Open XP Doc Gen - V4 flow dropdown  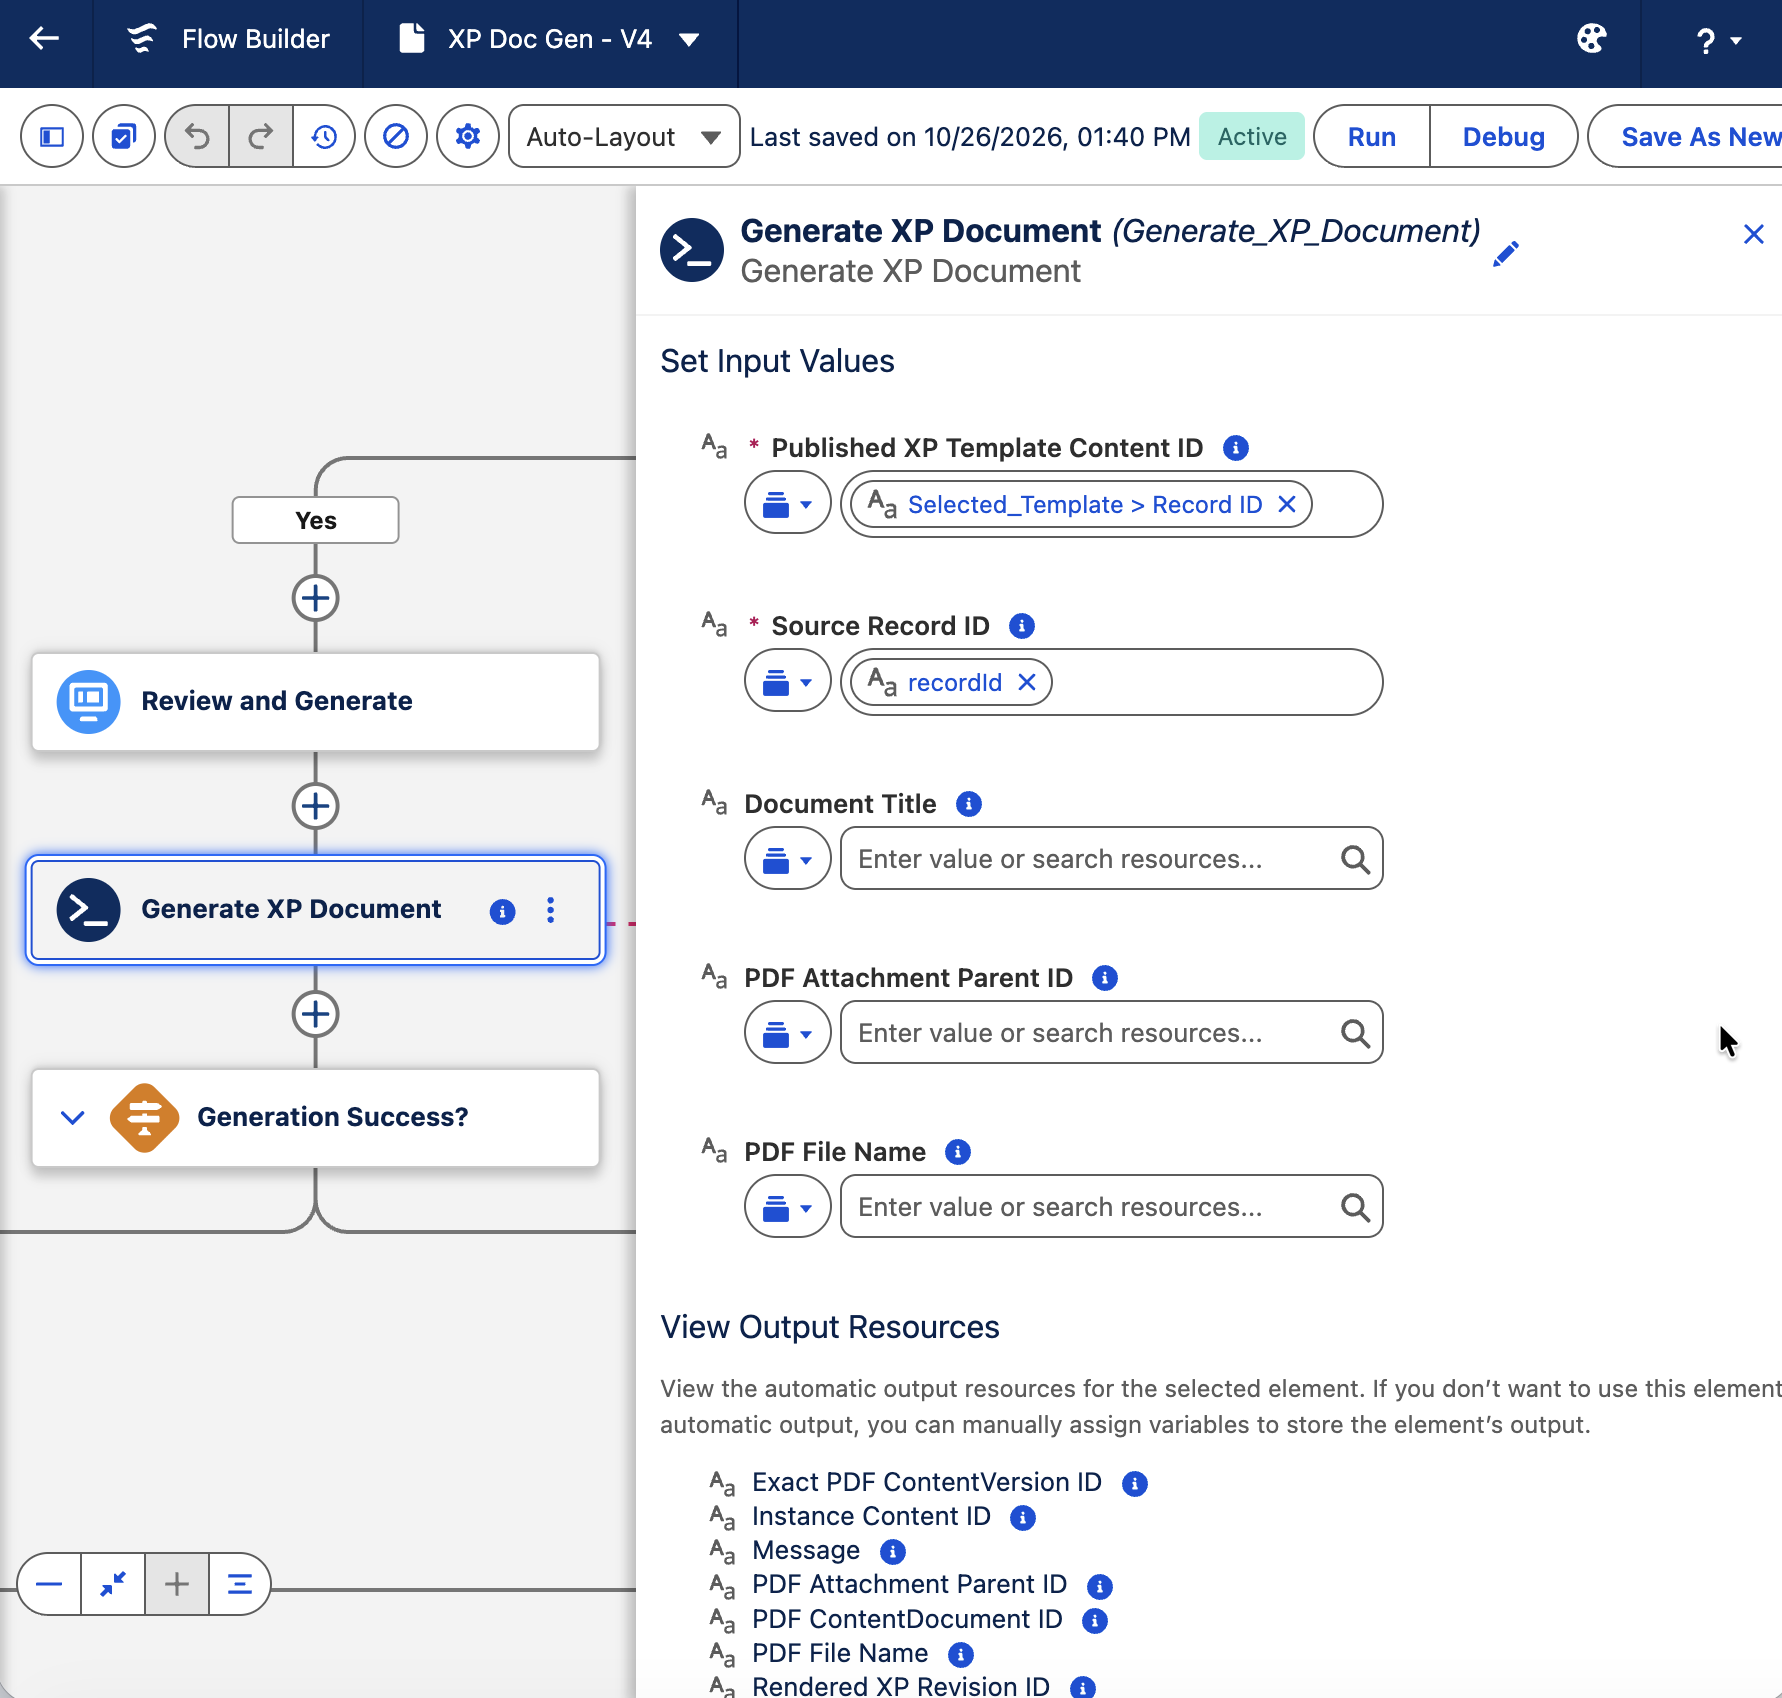689,40
